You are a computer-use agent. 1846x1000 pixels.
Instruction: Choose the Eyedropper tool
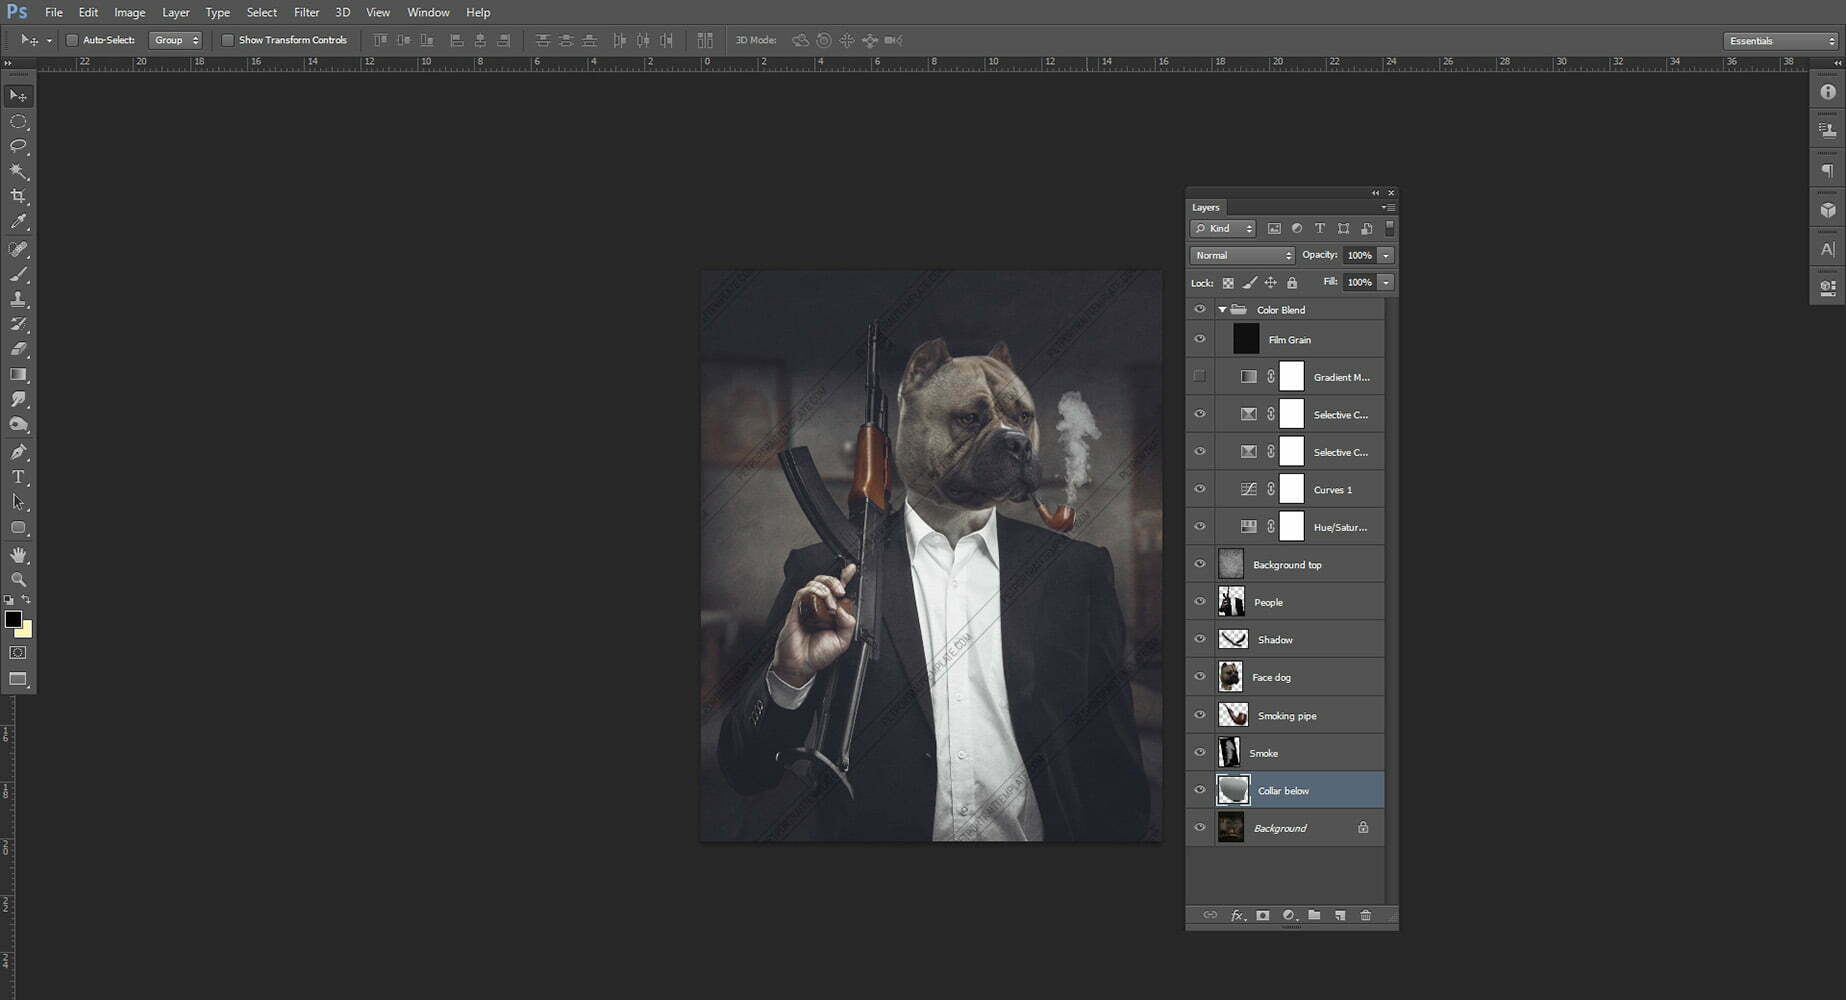coord(18,222)
